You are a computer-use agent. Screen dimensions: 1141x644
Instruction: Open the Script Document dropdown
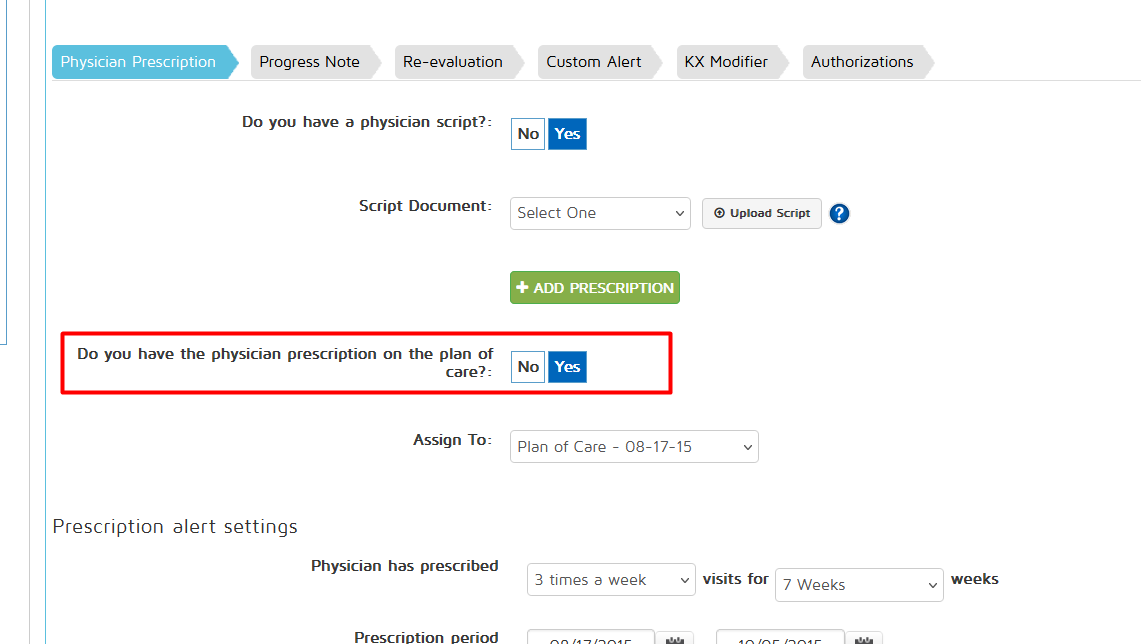[x=600, y=213]
